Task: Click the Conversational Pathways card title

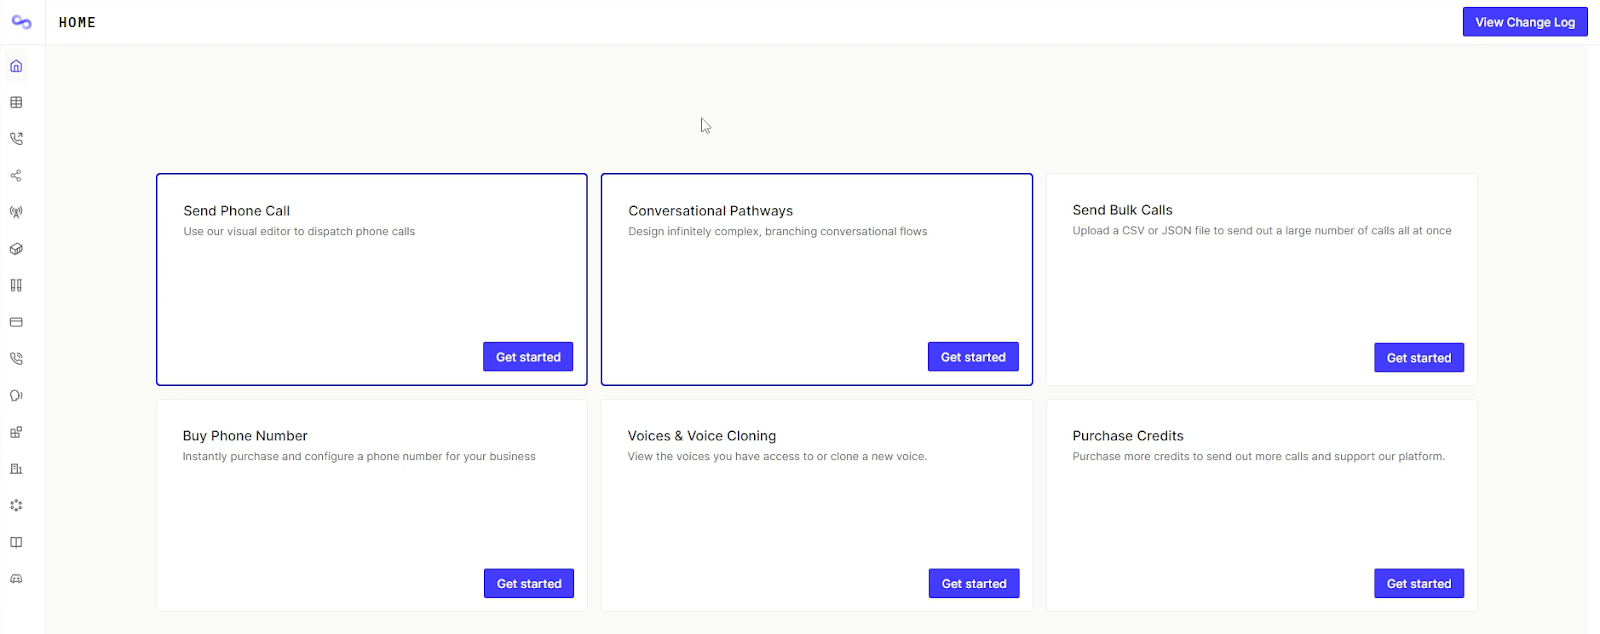Action: (x=711, y=211)
